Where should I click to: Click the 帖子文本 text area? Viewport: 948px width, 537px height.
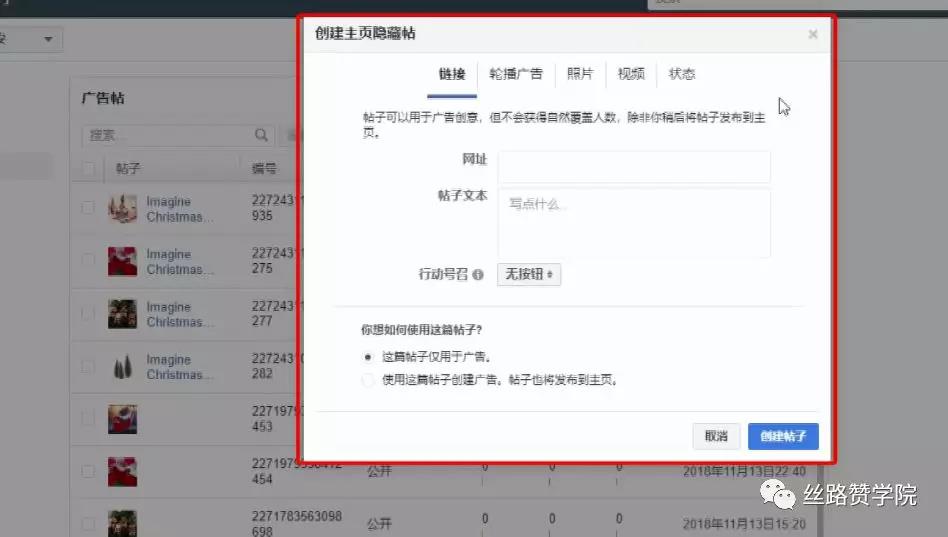(634, 223)
